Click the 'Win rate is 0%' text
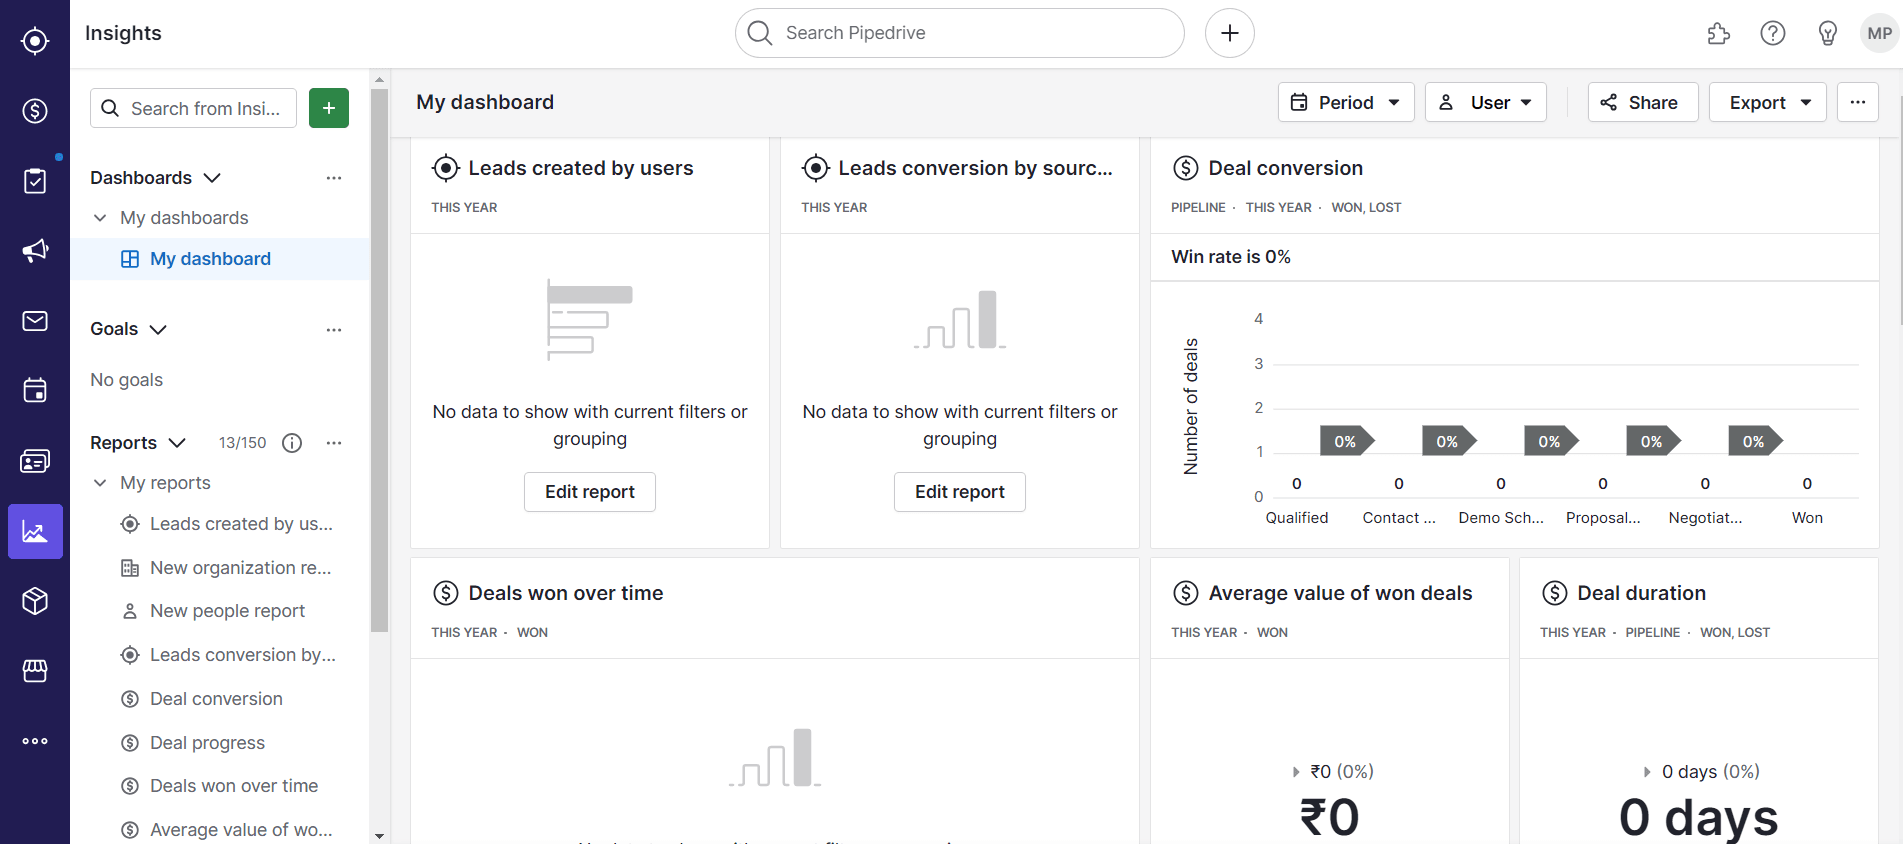The image size is (1903, 844). (1231, 257)
